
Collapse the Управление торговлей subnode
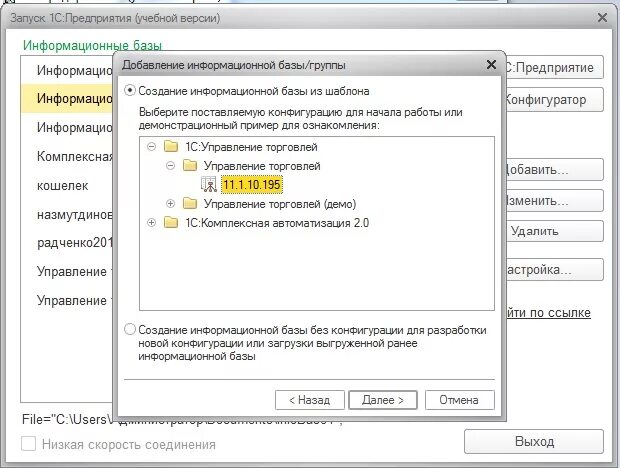170,166
